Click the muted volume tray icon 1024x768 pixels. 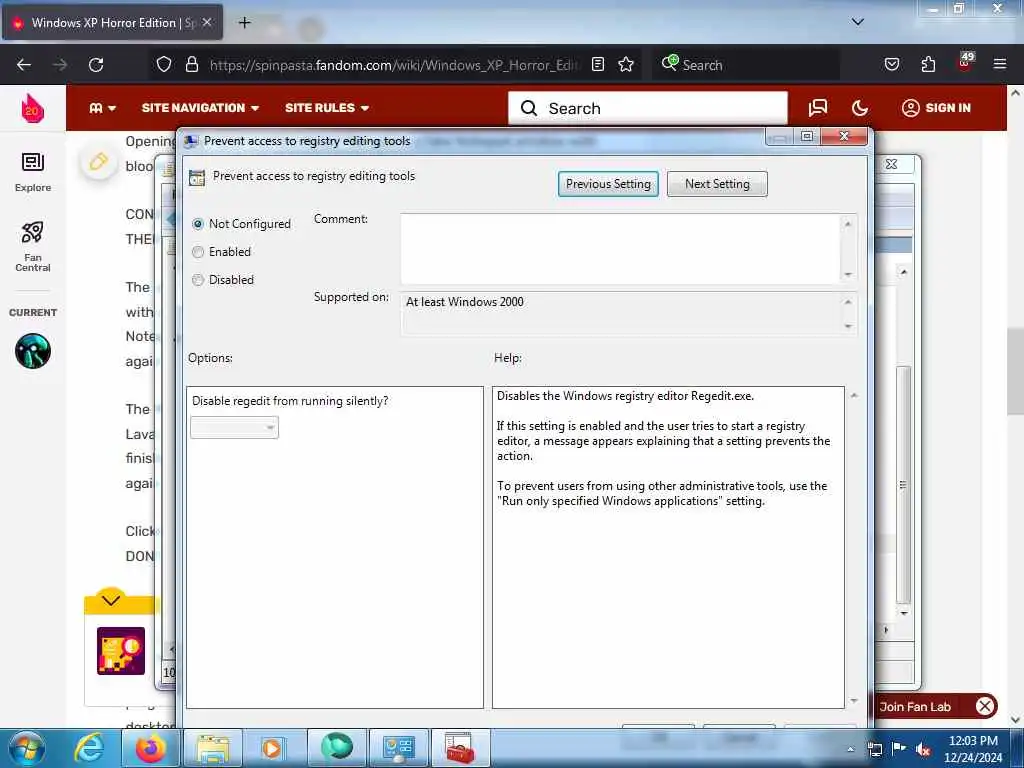coord(923,749)
